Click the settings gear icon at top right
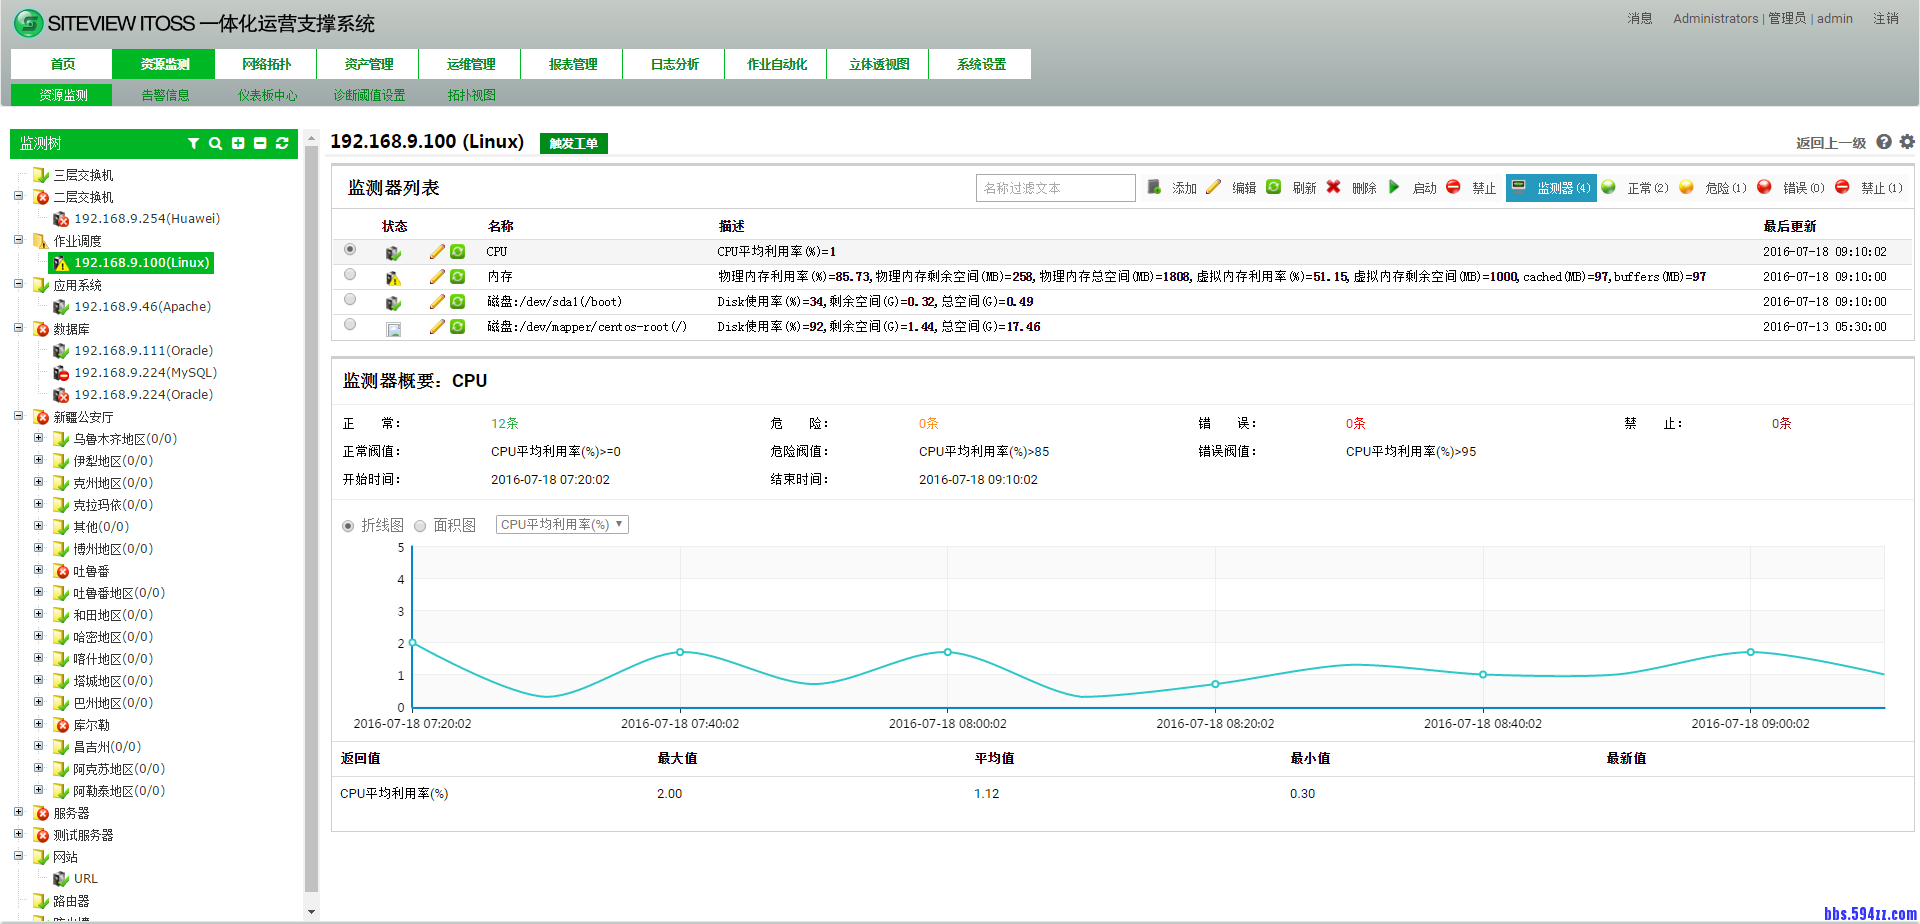This screenshot has width=1920, height=924. pos(1907,142)
